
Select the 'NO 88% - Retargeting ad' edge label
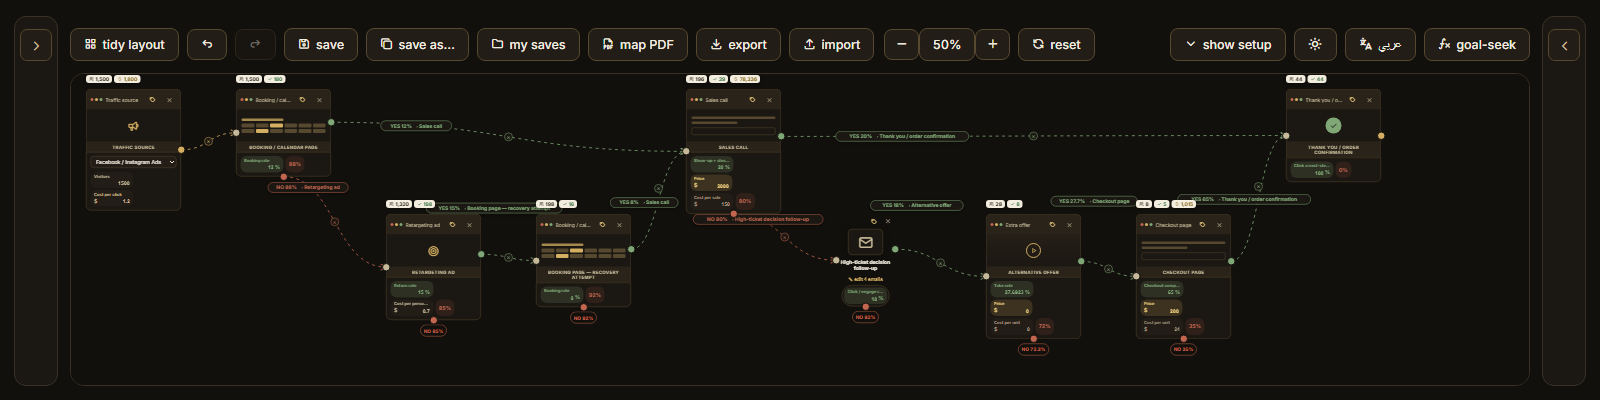[x=308, y=187]
